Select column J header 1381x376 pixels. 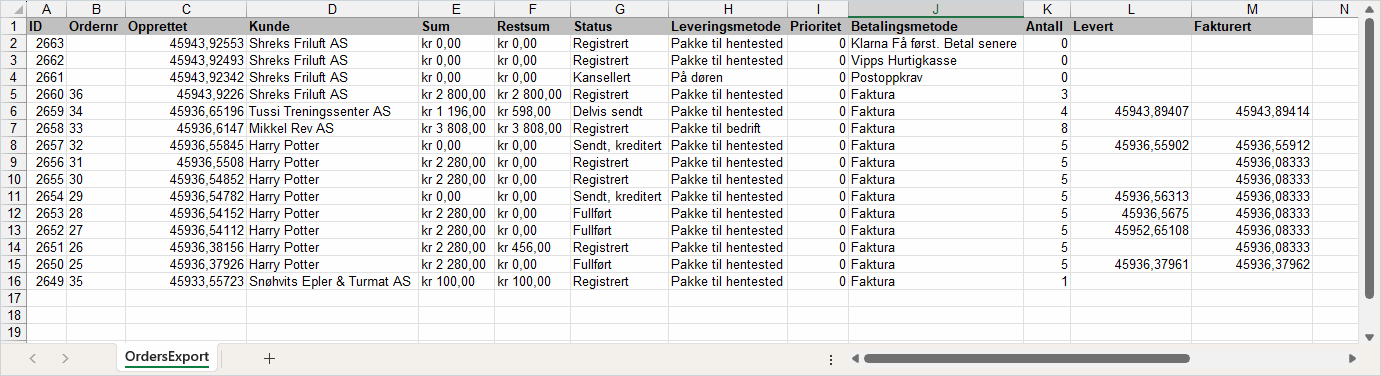pyautogui.click(x=936, y=9)
